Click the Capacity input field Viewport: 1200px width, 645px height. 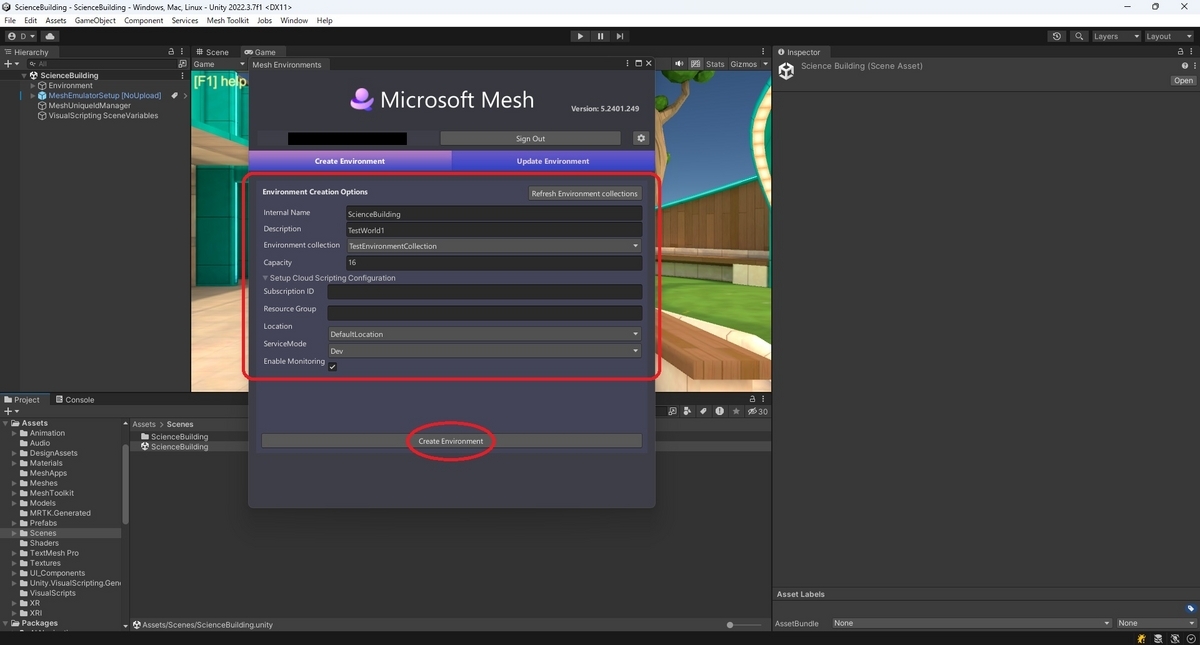pyautogui.click(x=494, y=263)
